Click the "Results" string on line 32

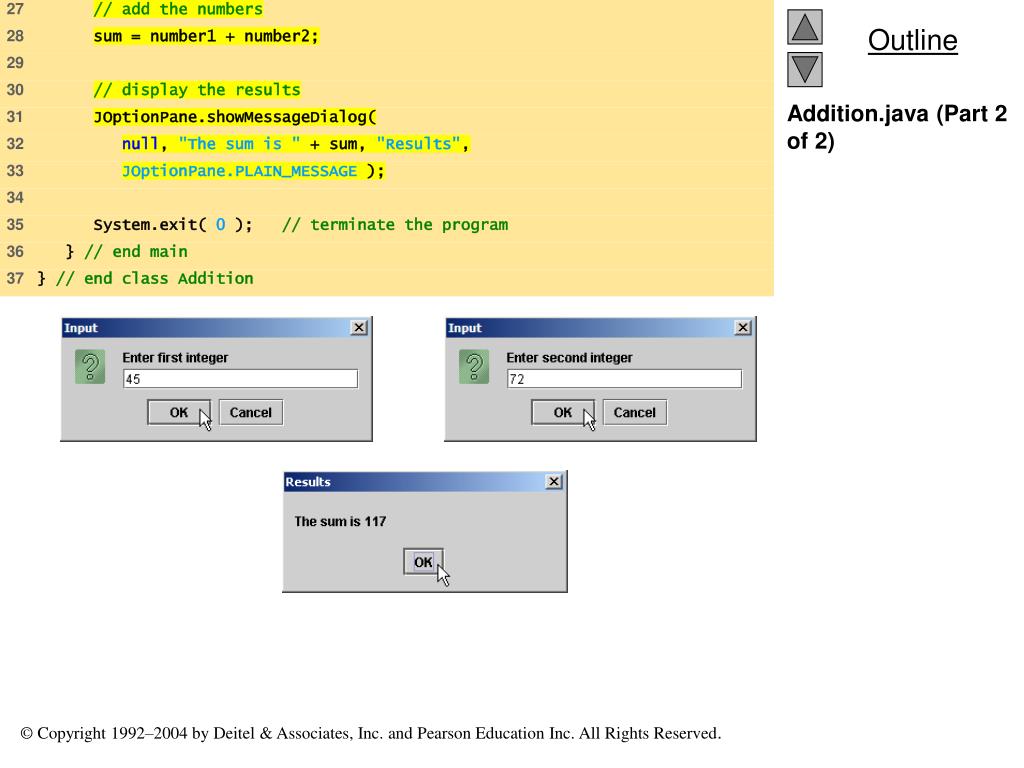click(x=419, y=144)
